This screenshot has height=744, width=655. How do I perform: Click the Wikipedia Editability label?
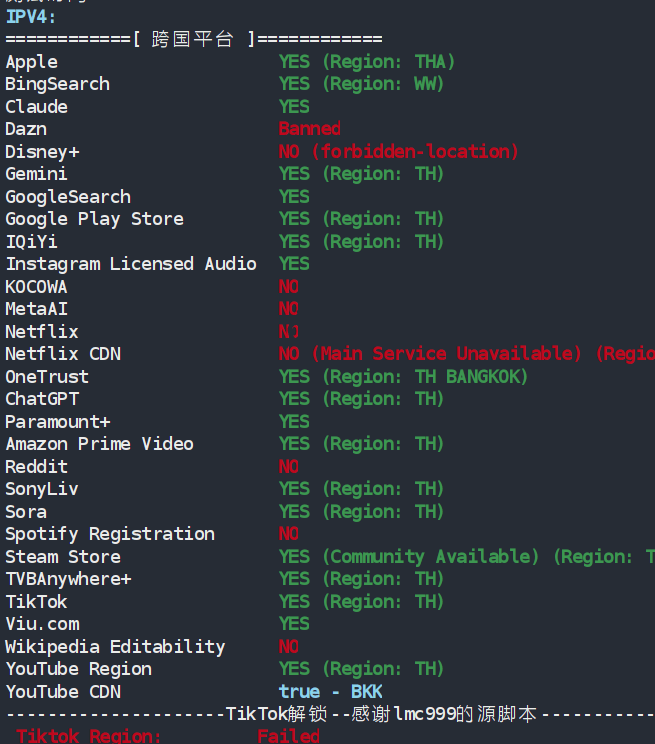click(115, 647)
